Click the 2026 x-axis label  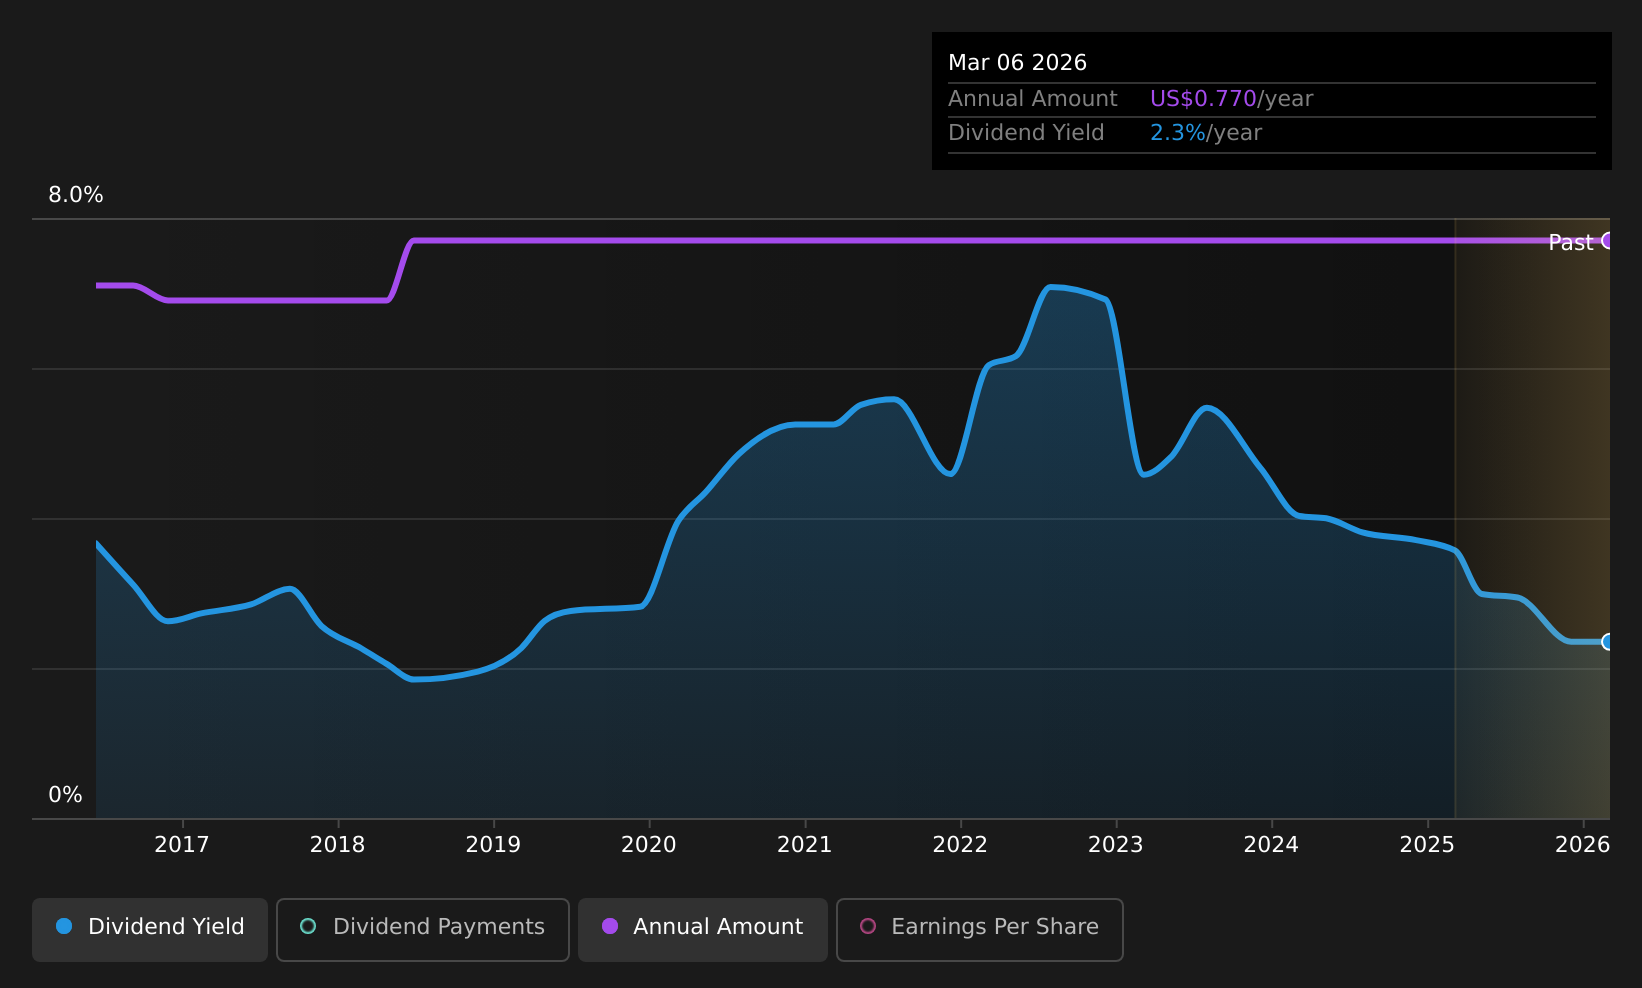[1583, 845]
